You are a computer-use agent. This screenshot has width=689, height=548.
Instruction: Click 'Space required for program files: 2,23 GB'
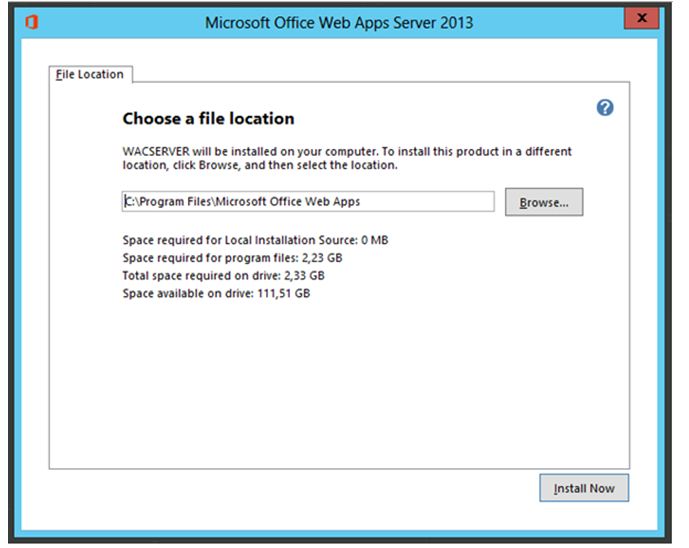[232, 258]
